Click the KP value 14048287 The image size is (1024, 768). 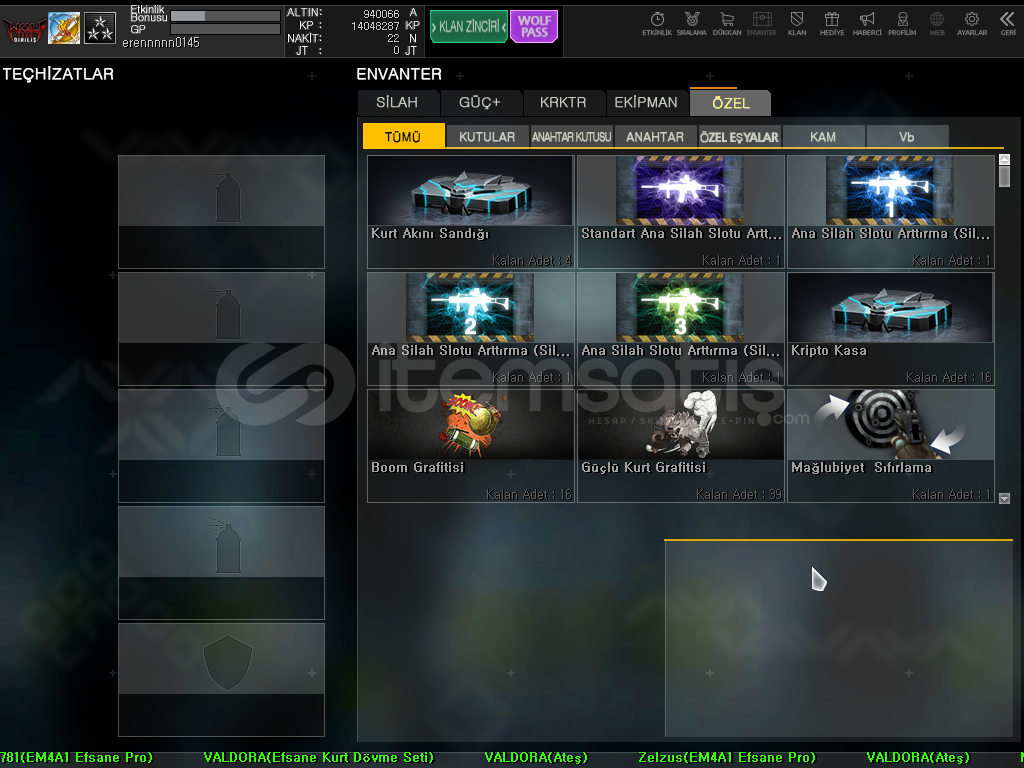pyautogui.click(x=375, y=26)
